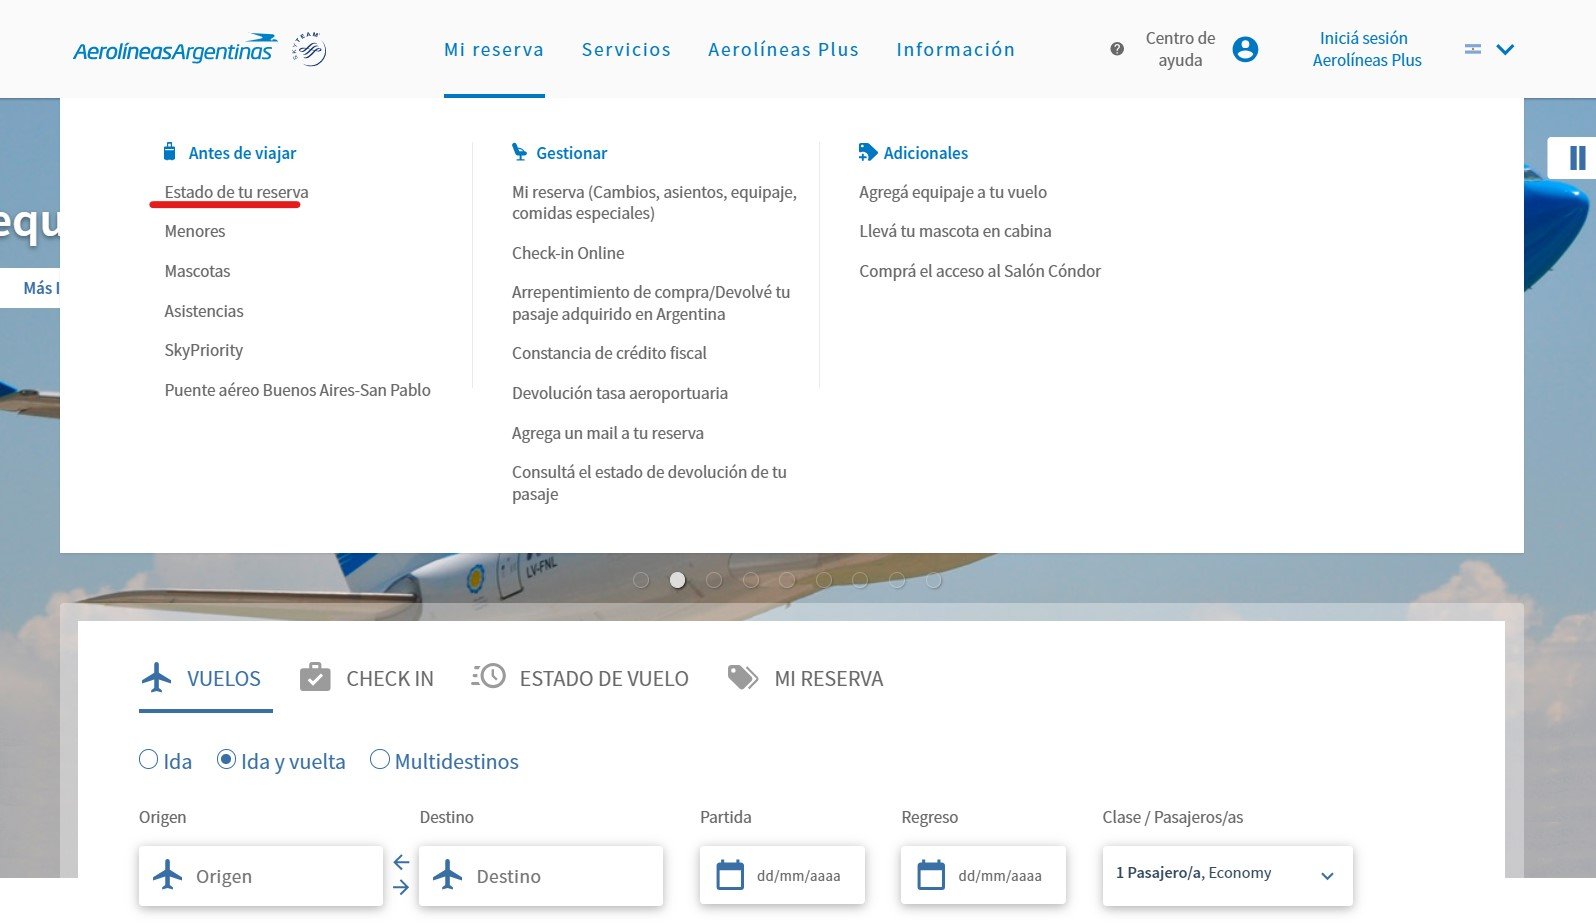This screenshot has width=1596, height=924.
Task: Click the Regreso date field
Action: (983, 875)
